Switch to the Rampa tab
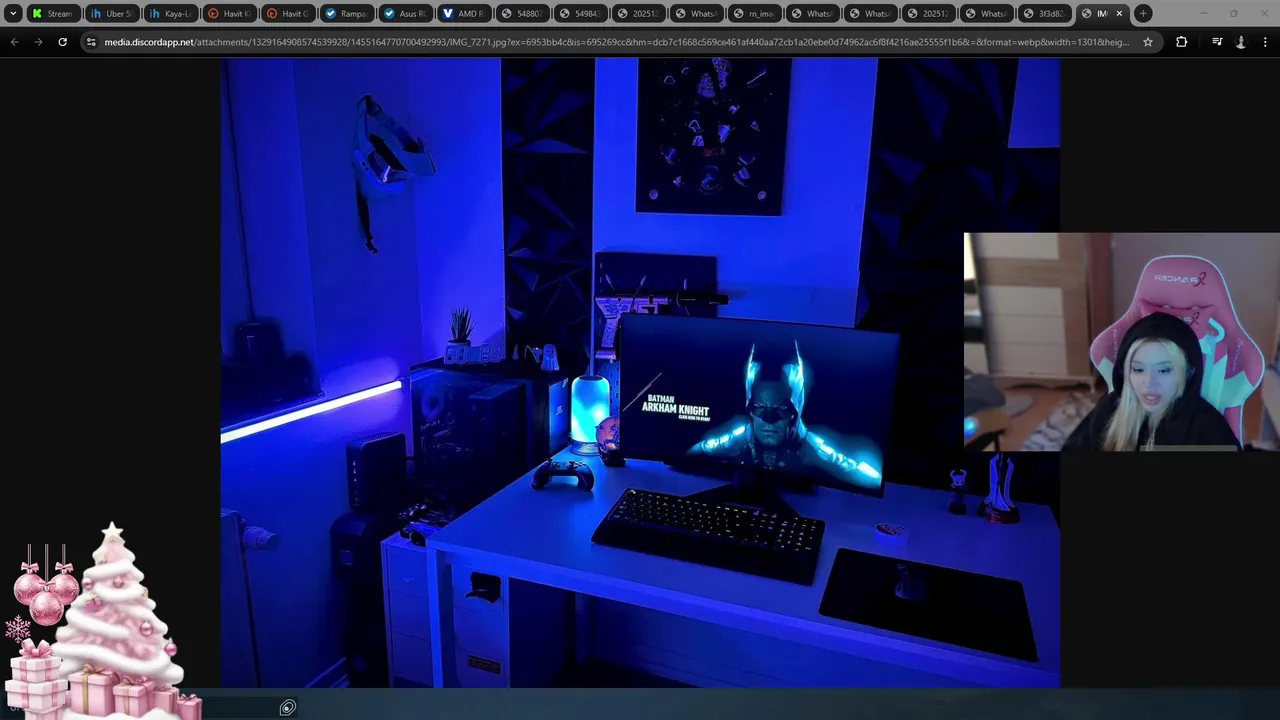The image size is (1280, 720). tap(346, 14)
